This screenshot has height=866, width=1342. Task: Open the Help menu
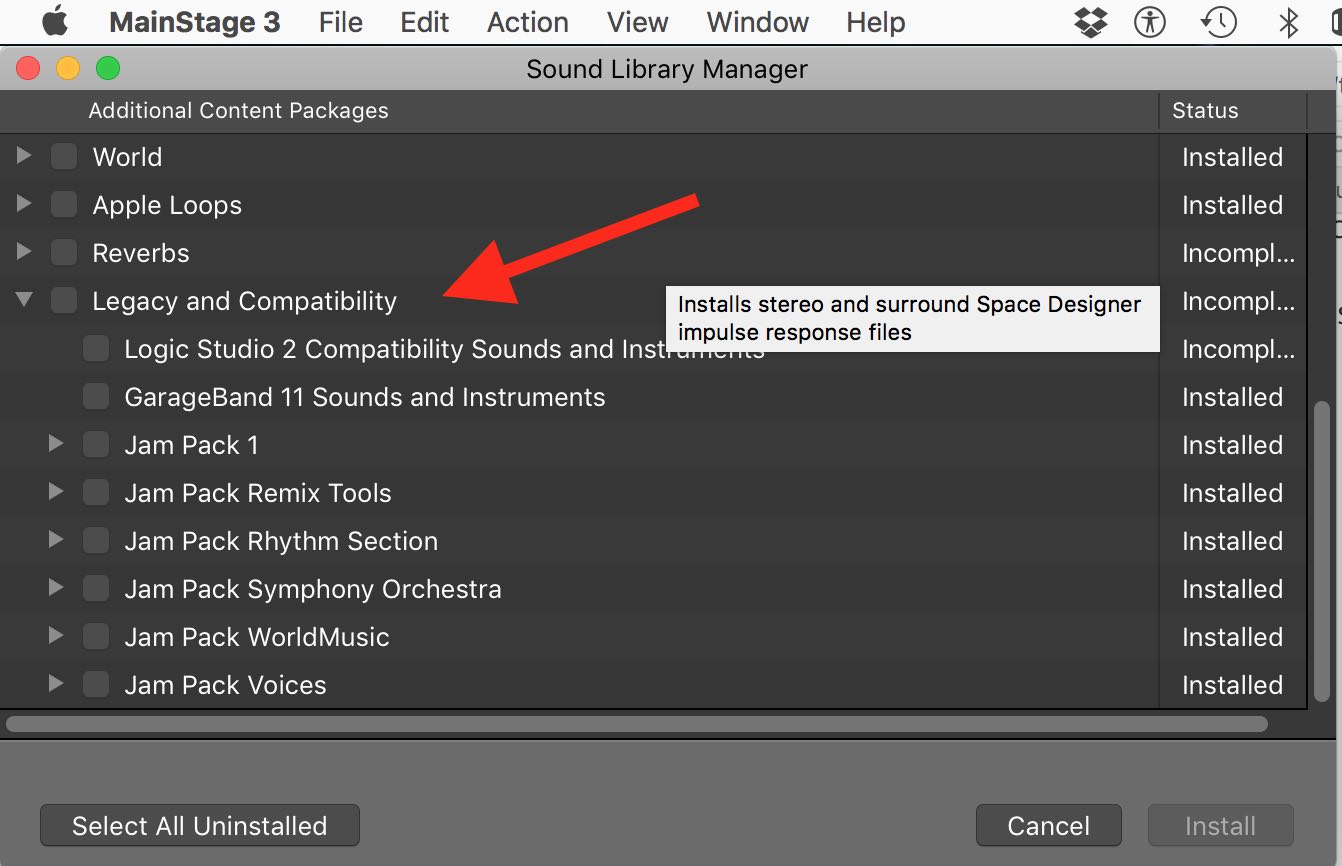876,22
